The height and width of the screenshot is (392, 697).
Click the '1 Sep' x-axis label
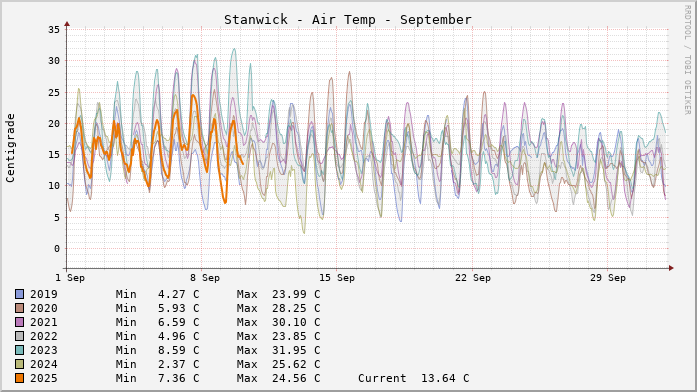coord(70,278)
